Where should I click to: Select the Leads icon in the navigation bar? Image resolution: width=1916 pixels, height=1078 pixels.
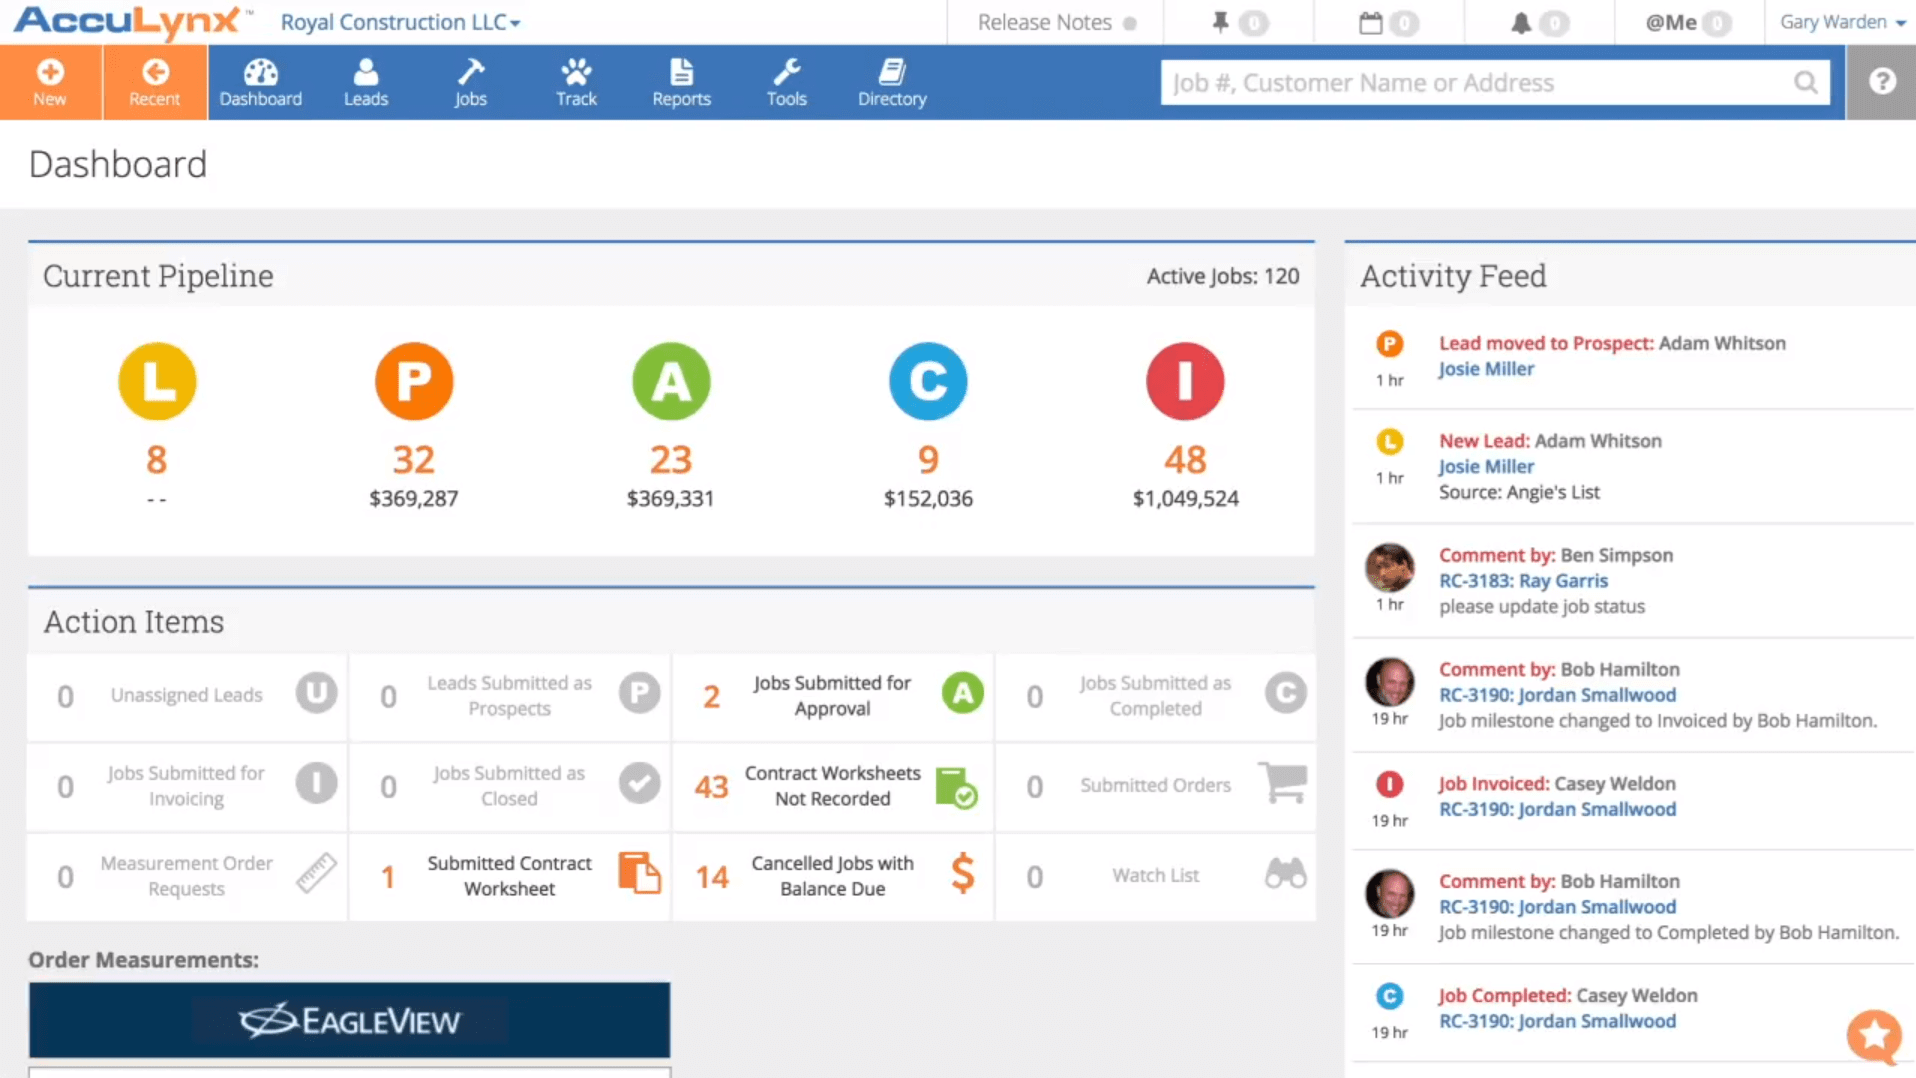pos(365,80)
